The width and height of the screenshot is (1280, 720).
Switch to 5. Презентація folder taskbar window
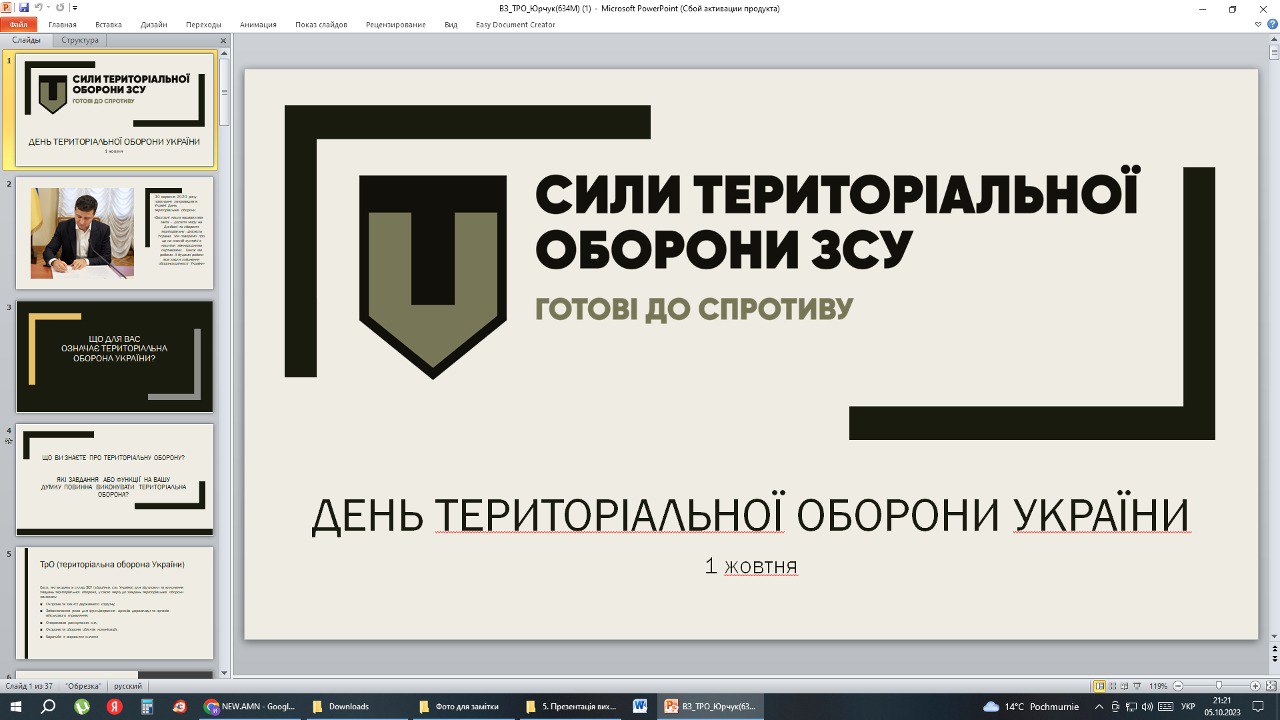point(571,706)
